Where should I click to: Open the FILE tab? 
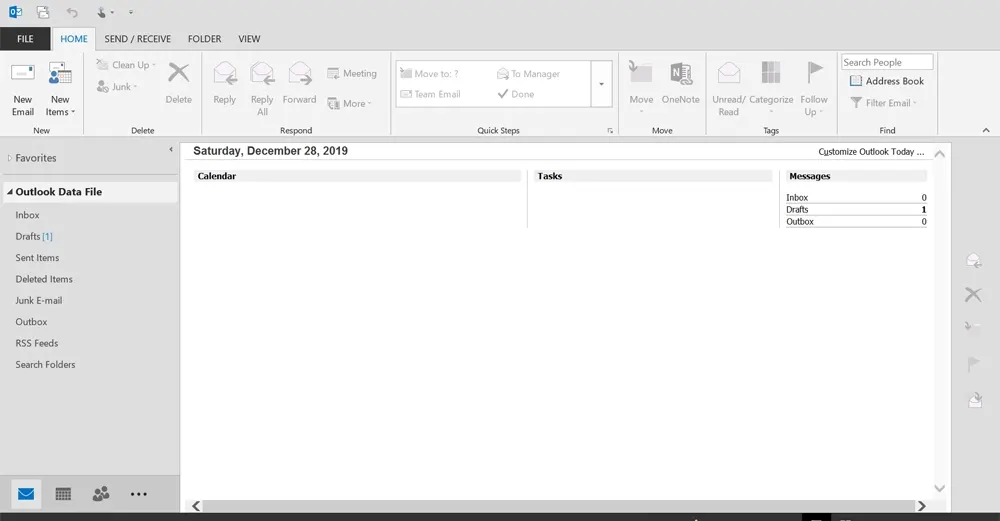26,39
